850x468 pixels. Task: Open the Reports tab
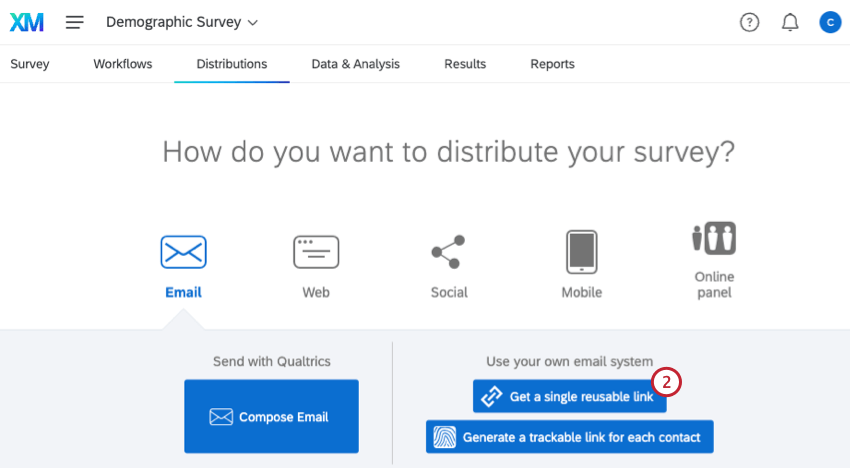coord(552,64)
